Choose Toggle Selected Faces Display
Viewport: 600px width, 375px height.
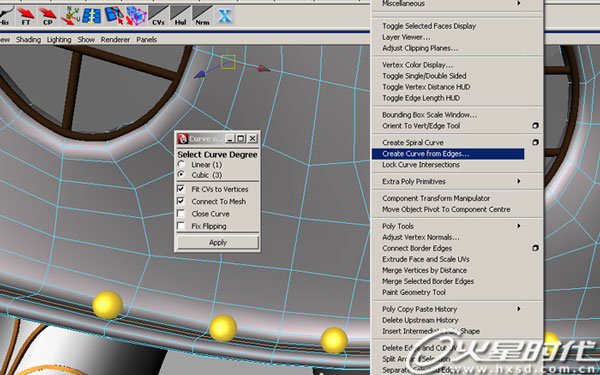(429, 26)
